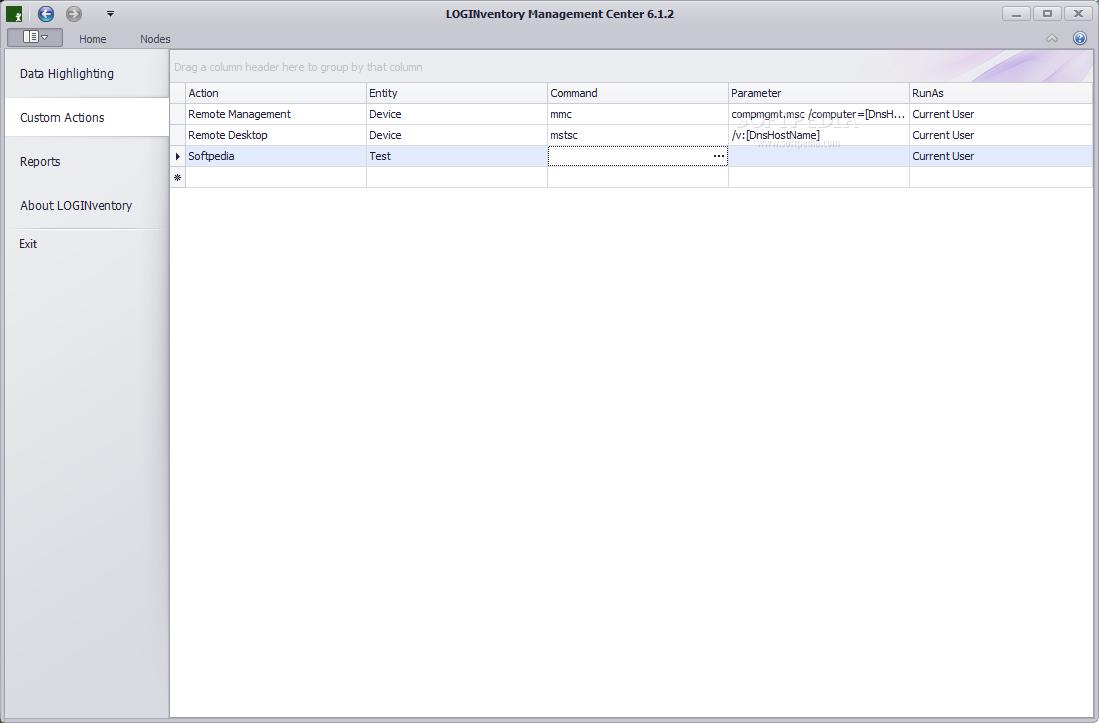Open Data Highlighting in the sidebar
This screenshot has width=1099, height=723.
pos(87,74)
